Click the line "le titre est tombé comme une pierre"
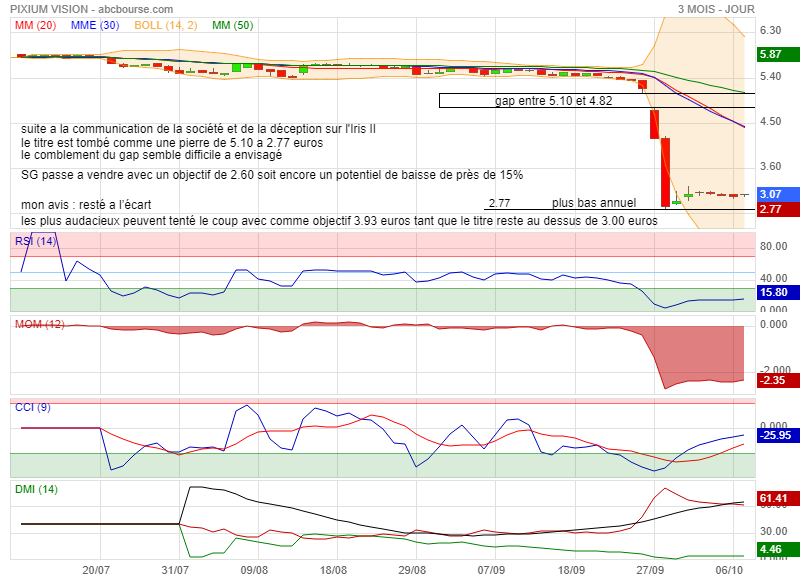The width and height of the screenshot is (800, 580). click(x=172, y=143)
